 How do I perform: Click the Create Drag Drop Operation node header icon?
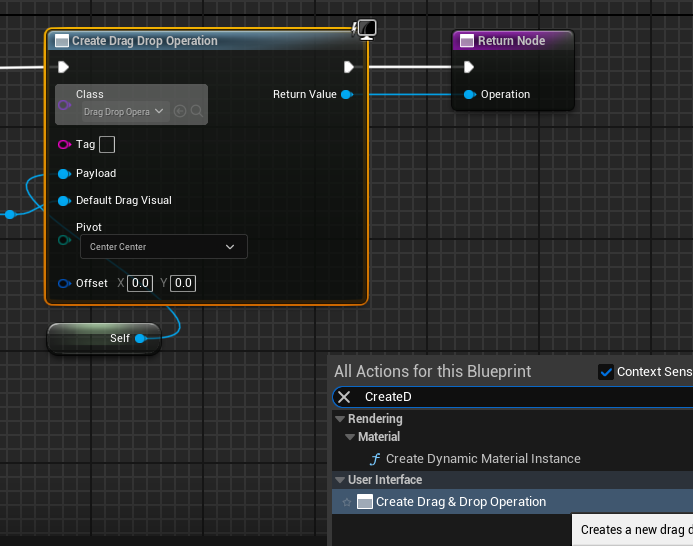[x=61, y=41]
